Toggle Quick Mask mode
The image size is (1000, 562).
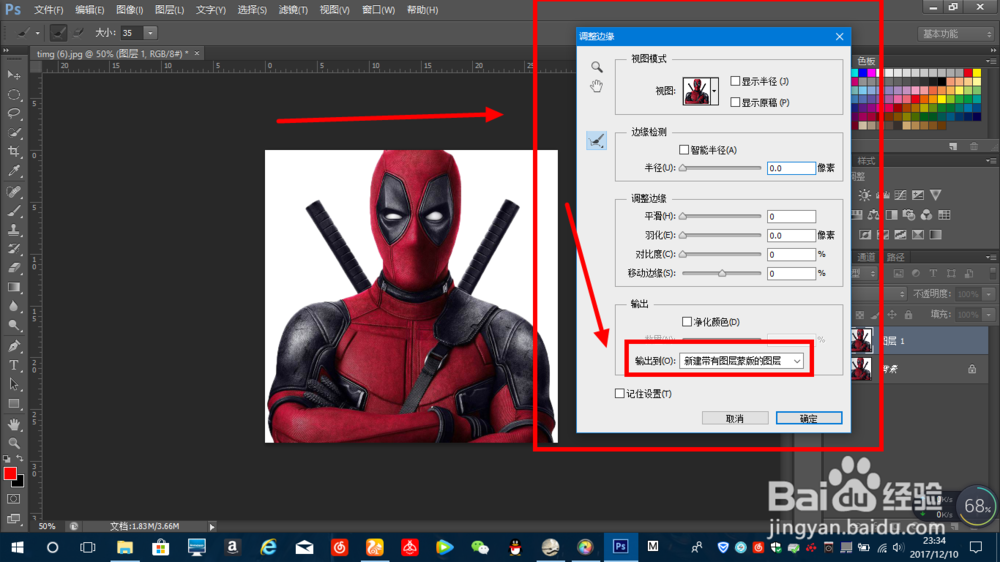point(13,499)
